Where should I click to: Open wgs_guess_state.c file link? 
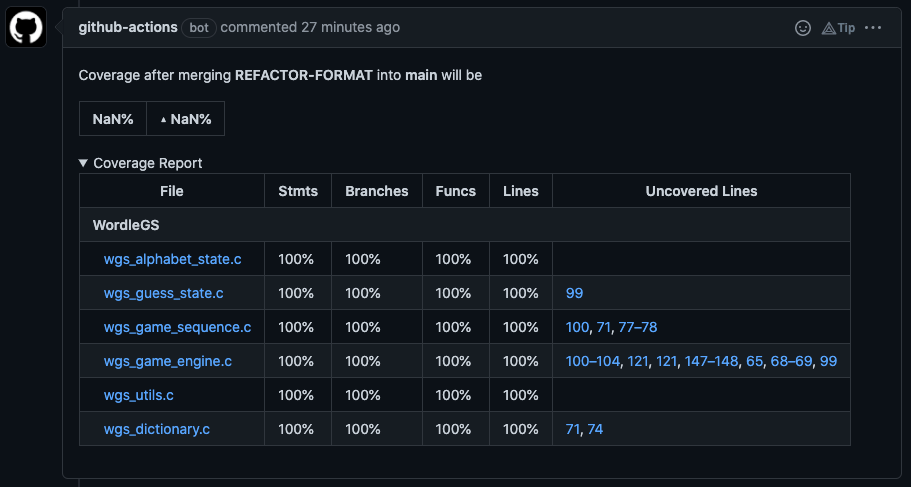click(x=163, y=293)
